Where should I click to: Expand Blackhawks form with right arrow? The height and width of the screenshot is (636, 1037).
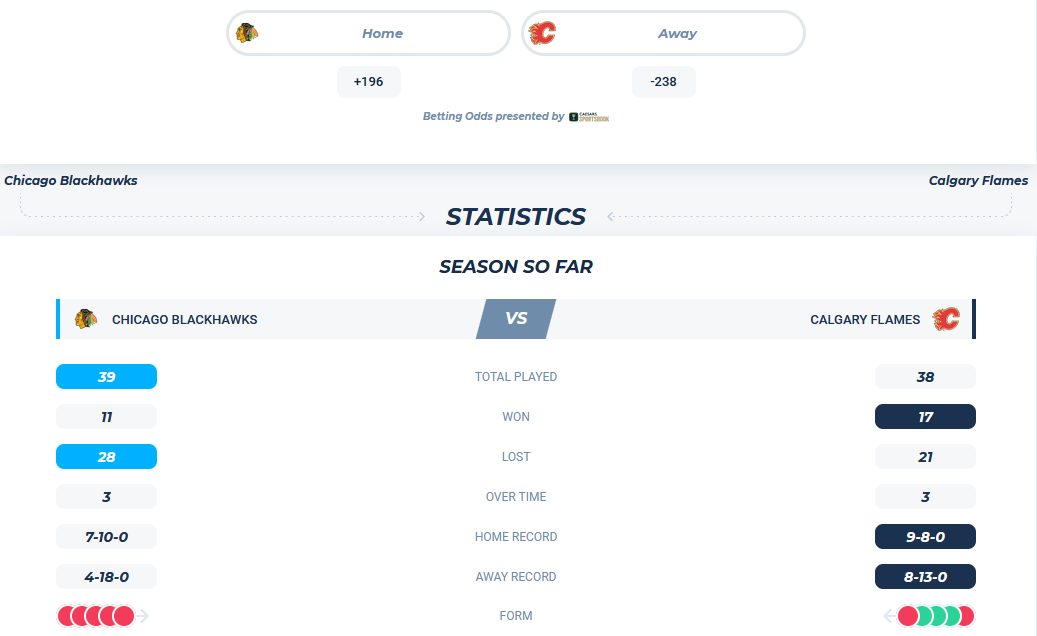pyautogui.click(x=144, y=616)
